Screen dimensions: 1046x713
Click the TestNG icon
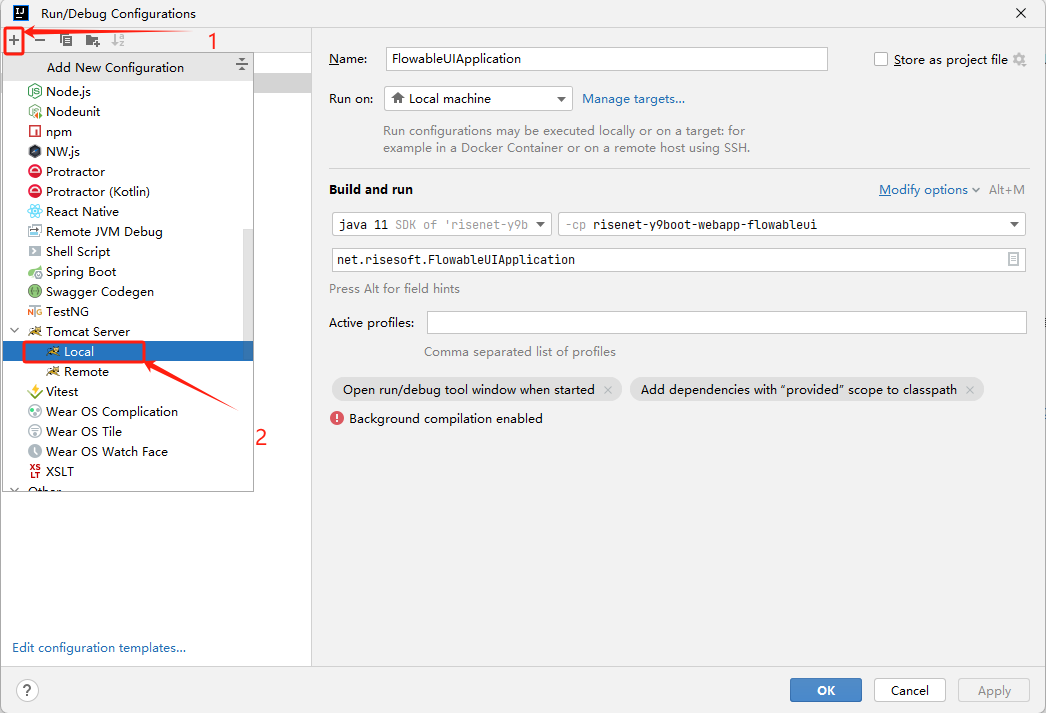(x=35, y=311)
